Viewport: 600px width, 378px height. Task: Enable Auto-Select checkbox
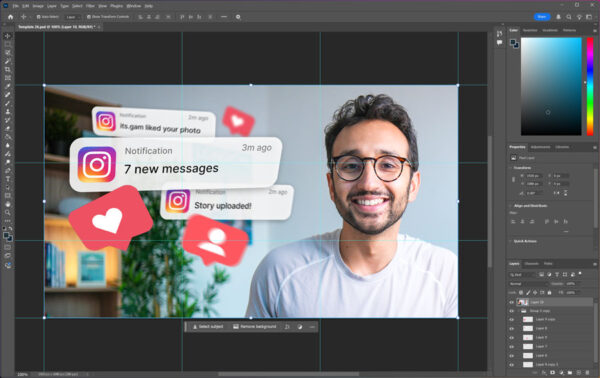point(39,17)
